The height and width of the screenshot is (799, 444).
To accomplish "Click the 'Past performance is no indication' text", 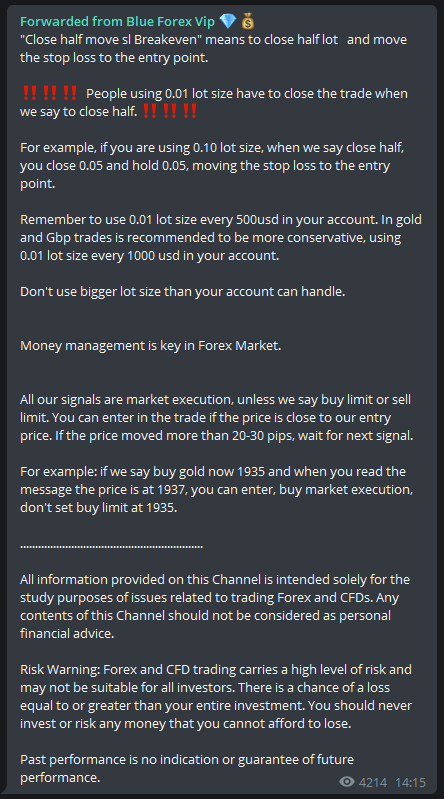I will pos(187,769).
